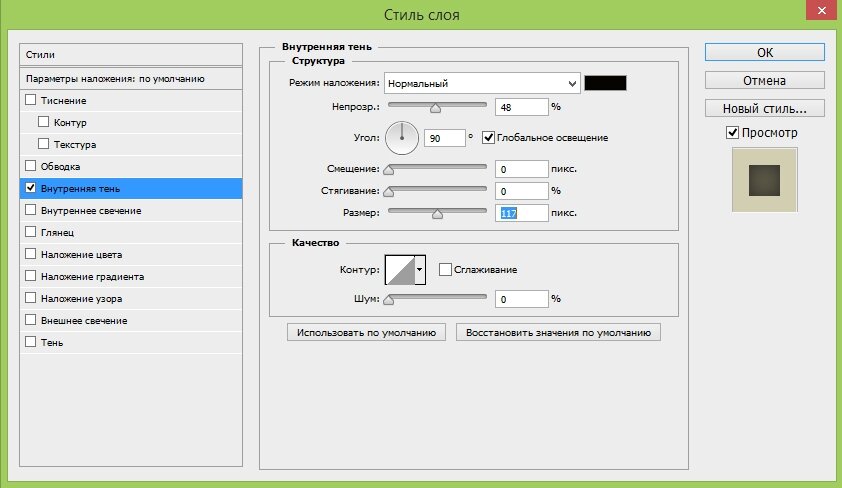Enable Наложение градиента checkbox

pyautogui.click(x=31, y=276)
